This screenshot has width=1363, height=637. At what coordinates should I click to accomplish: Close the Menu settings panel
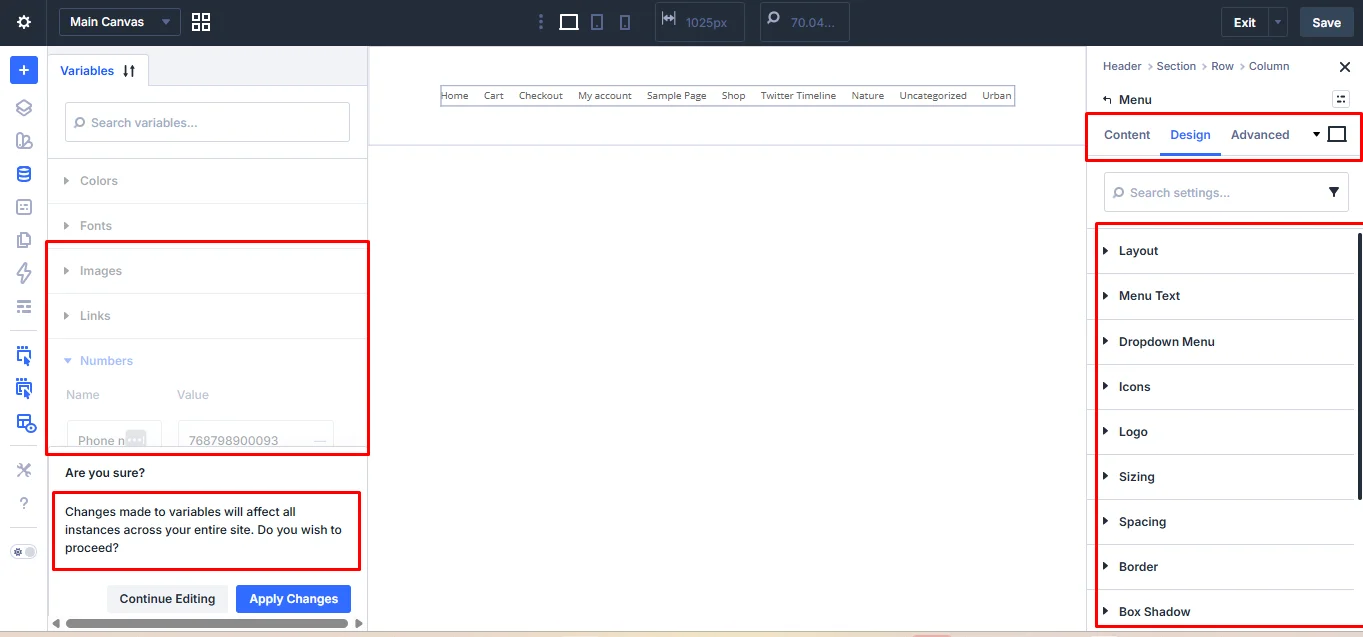point(1344,67)
